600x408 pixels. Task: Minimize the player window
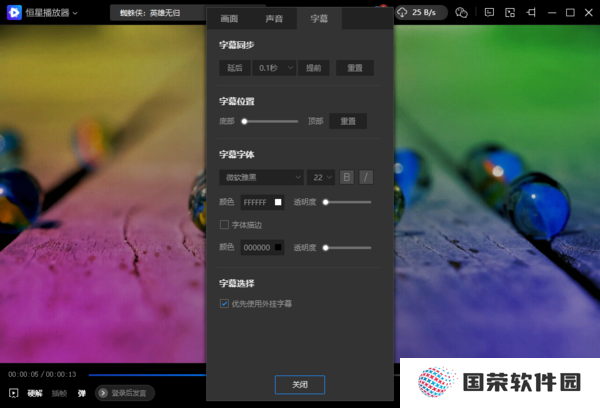tap(552, 13)
